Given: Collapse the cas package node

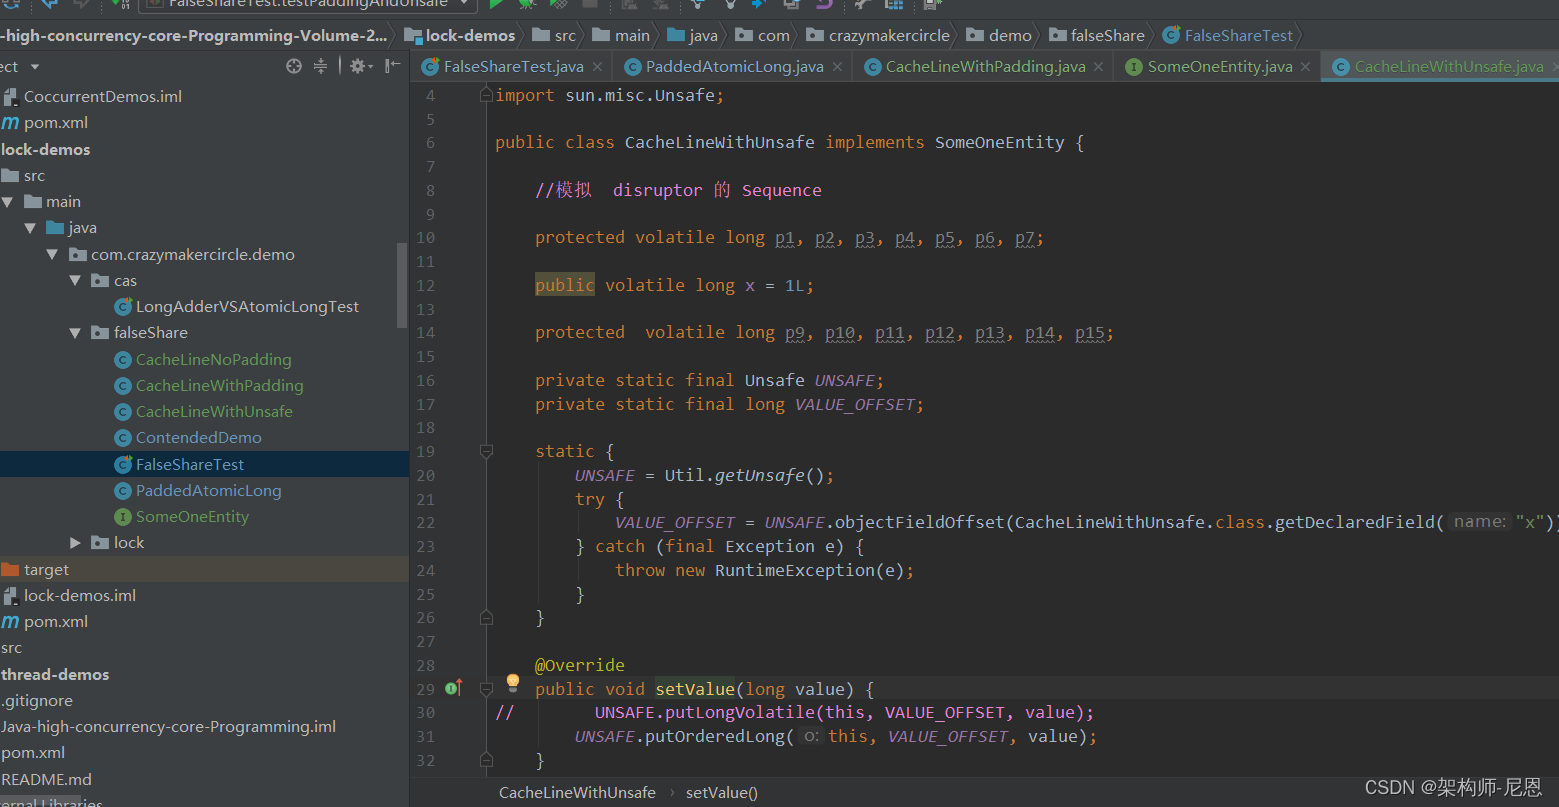Looking at the screenshot, I should 75,281.
